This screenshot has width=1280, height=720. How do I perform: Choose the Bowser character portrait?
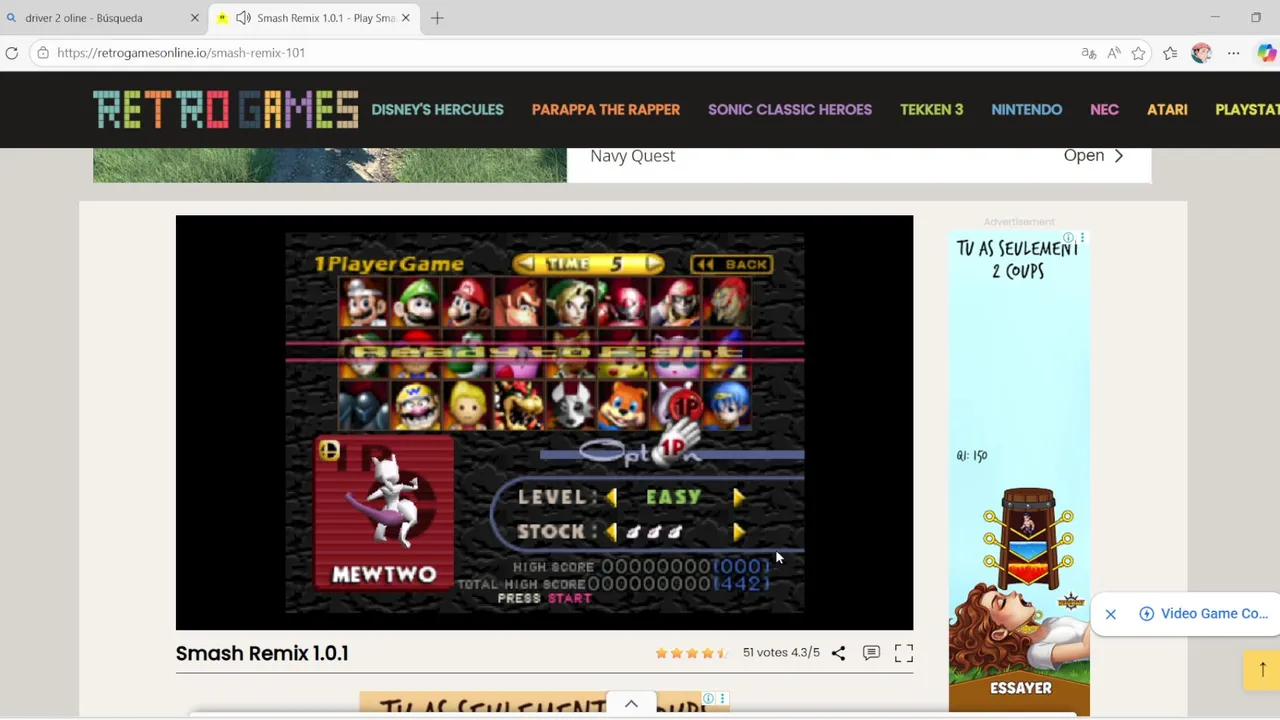519,405
